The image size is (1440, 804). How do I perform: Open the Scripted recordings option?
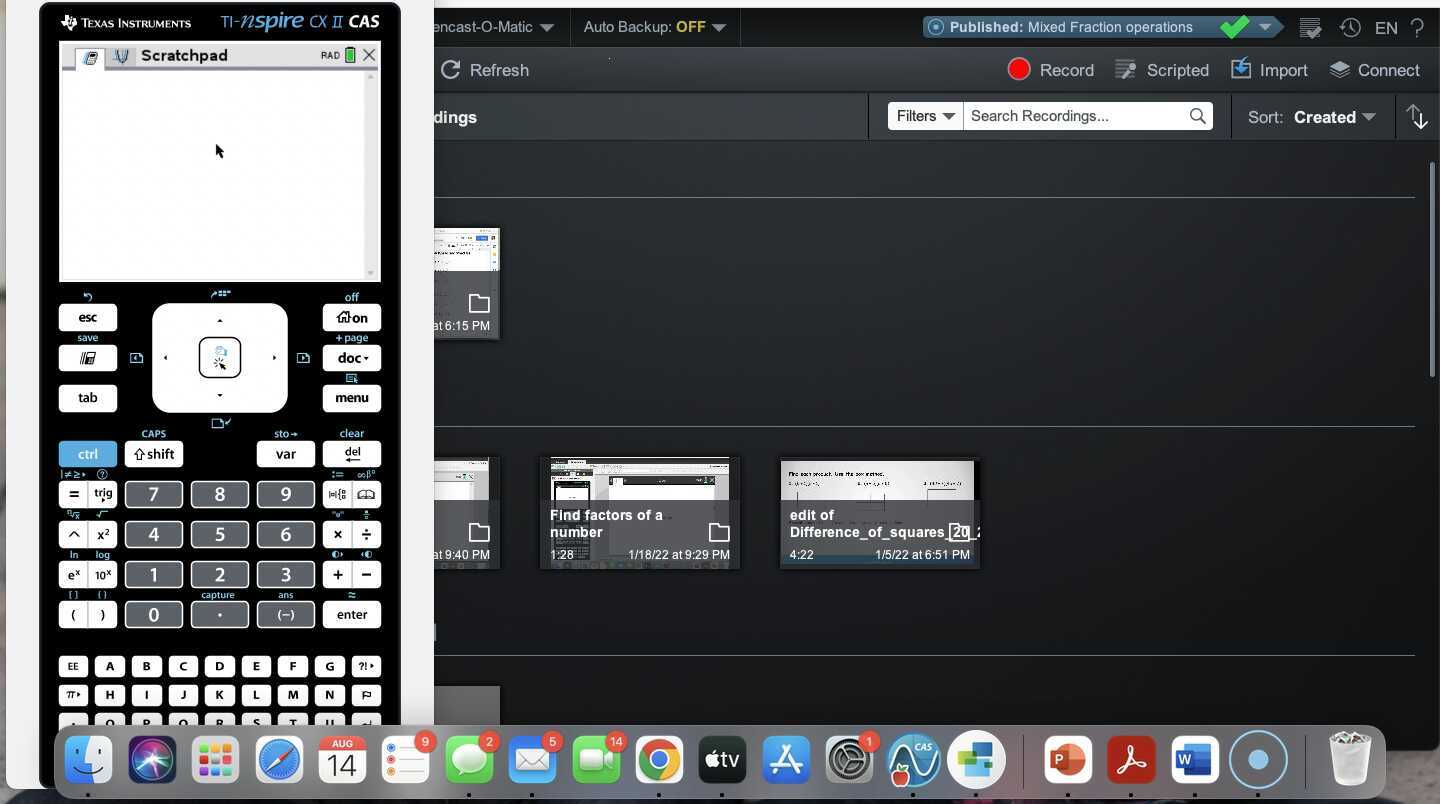click(1162, 70)
